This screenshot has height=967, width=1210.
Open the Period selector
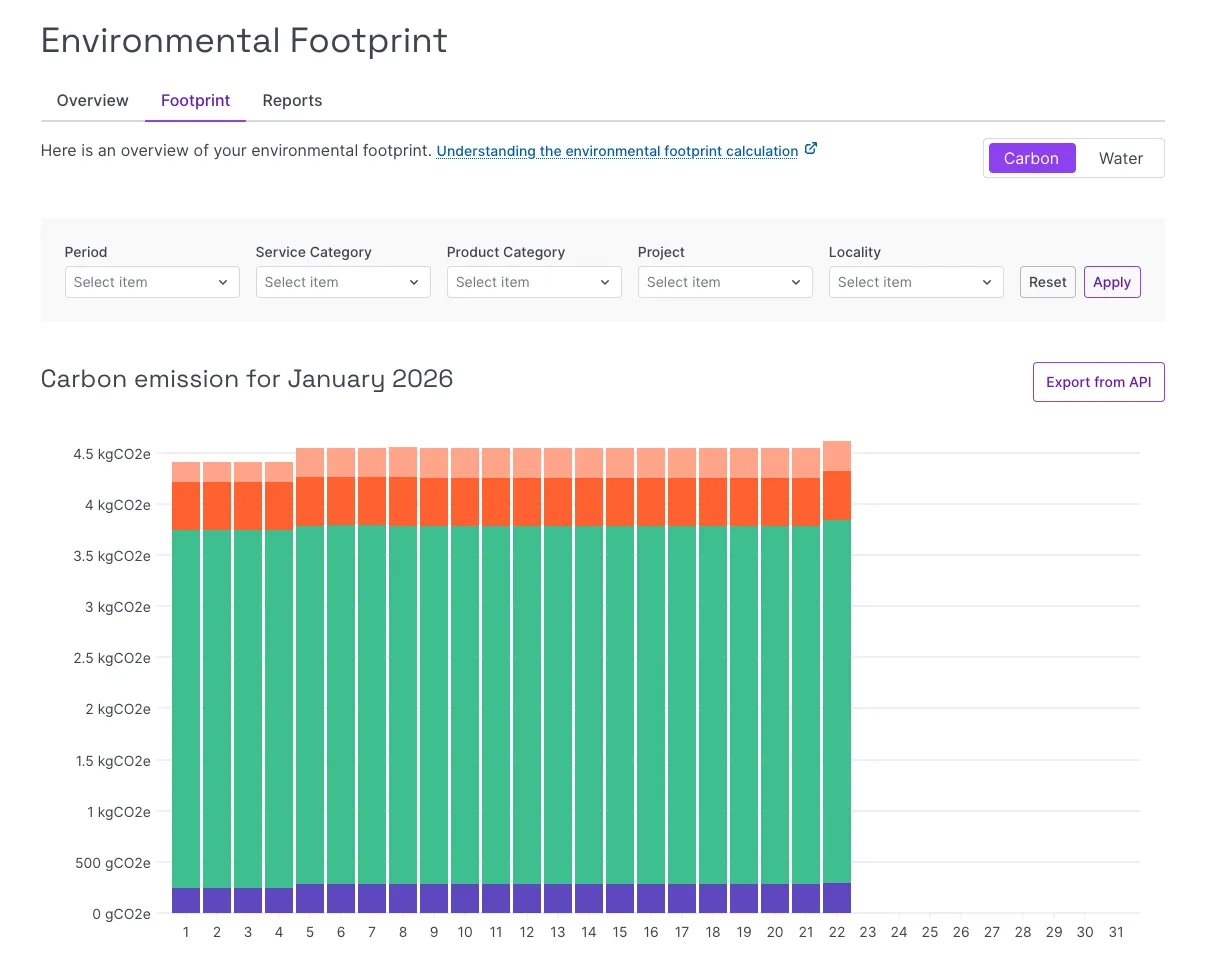coord(151,282)
